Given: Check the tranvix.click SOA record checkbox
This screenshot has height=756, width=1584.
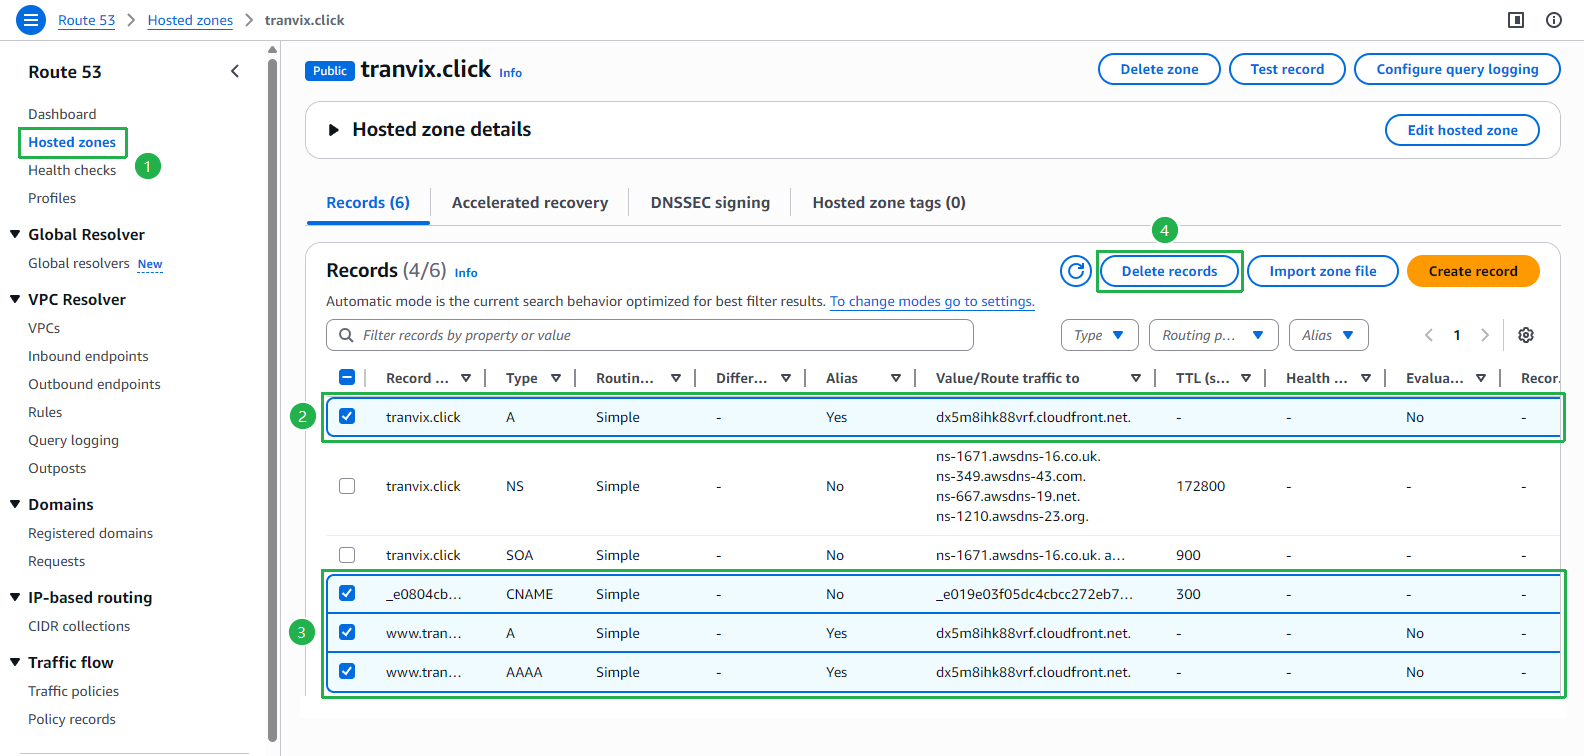Looking at the screenshot, I should pos(347,555).
